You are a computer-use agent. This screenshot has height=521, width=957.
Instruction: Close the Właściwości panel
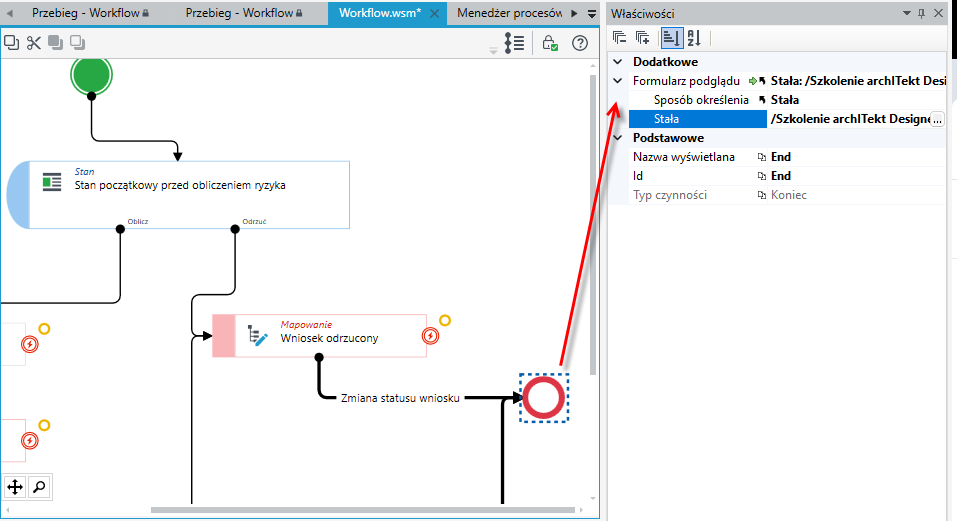(x=939, y=13)
